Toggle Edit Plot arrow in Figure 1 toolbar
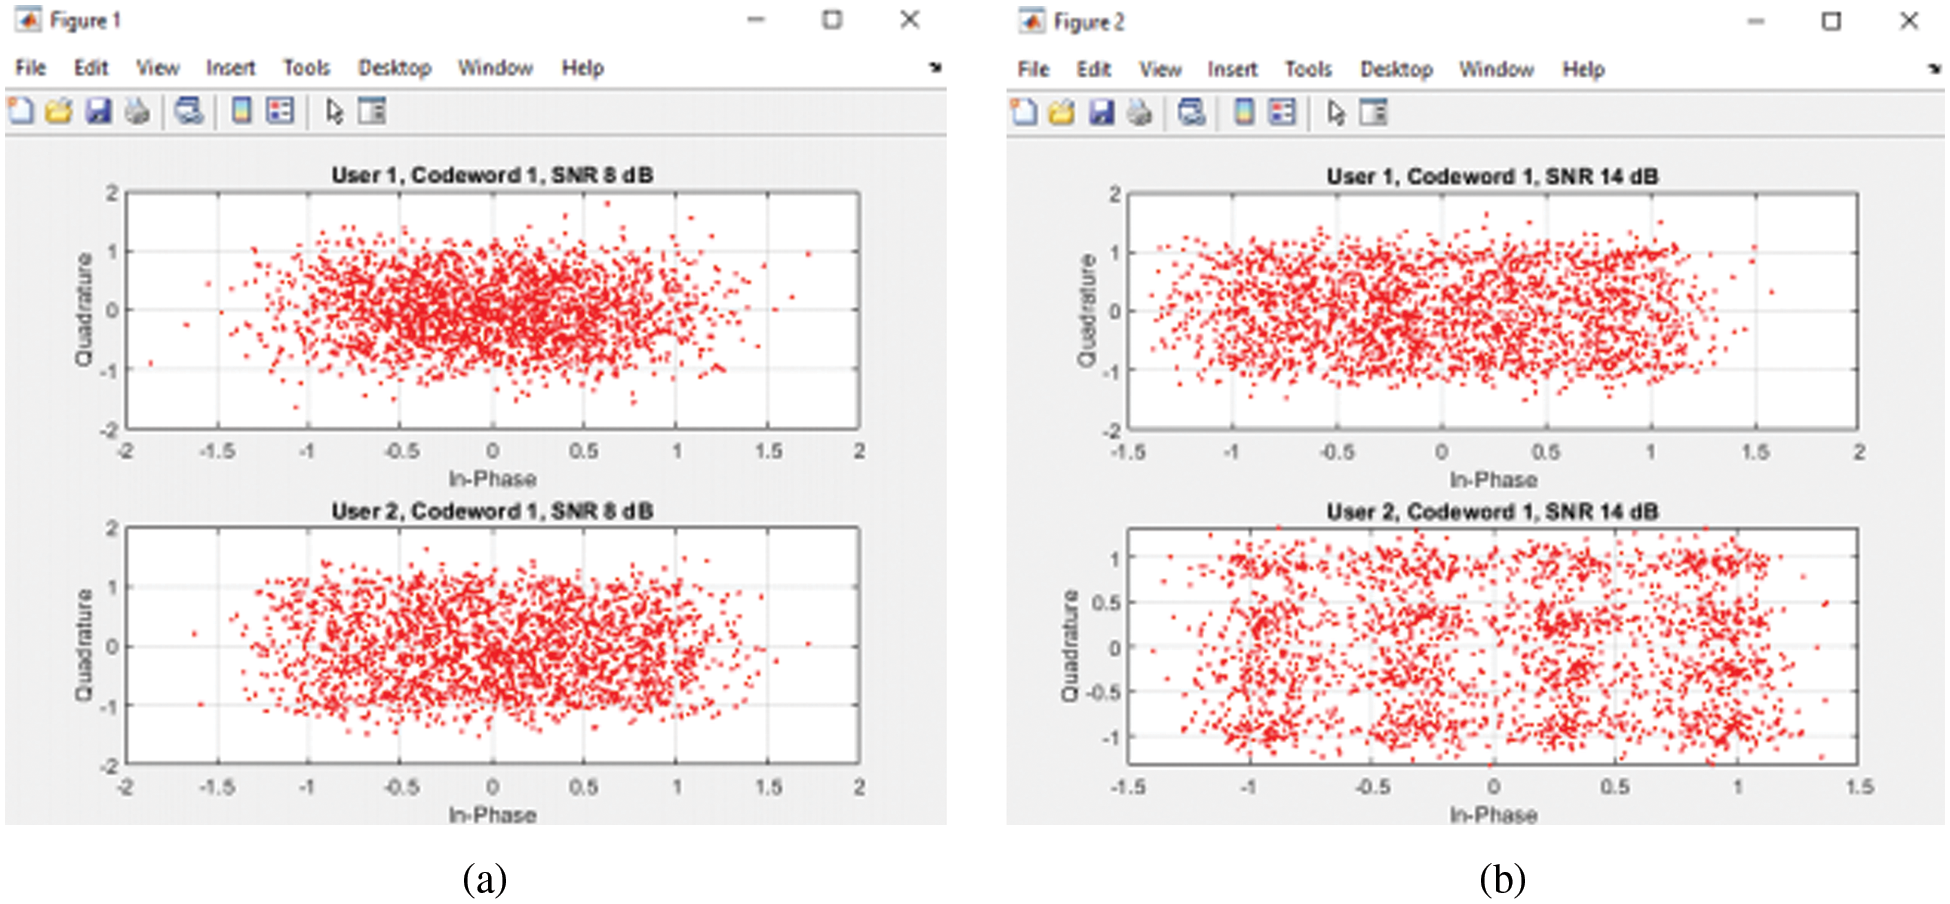Viewport: 1950px width, 904px height. (x=334, y=111)
